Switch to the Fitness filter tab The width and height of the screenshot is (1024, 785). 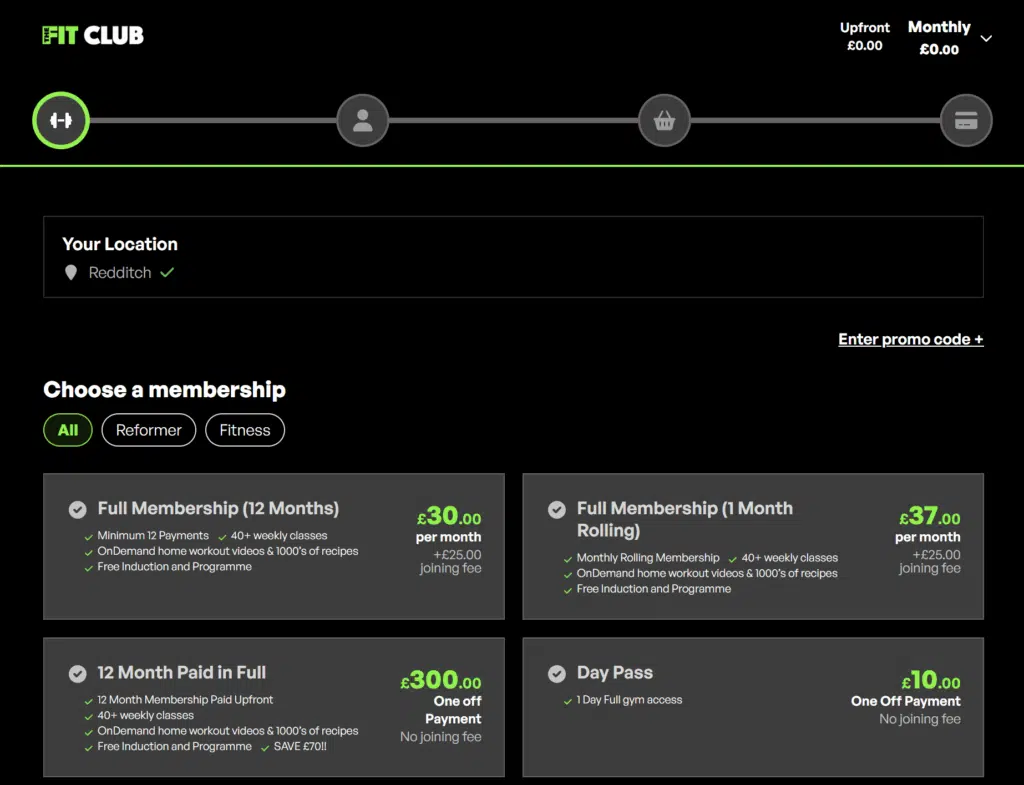coord(244,430)
